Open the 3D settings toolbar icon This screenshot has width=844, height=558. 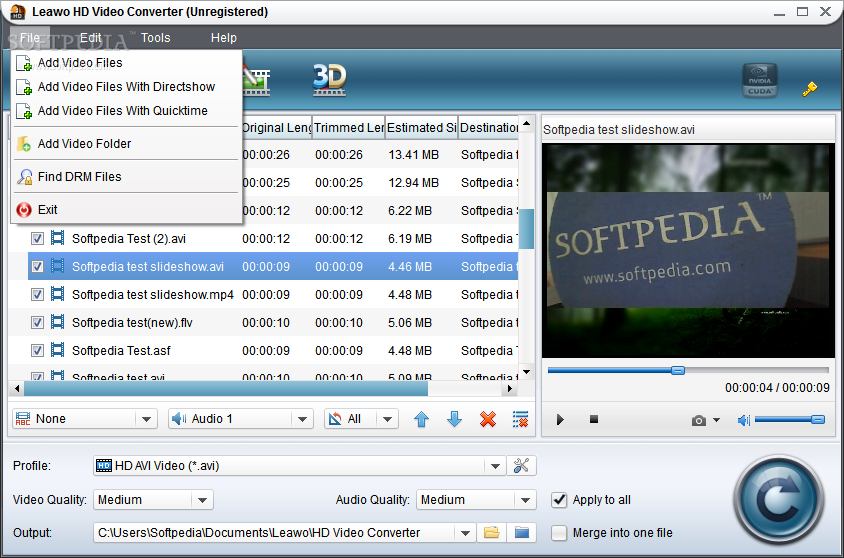click(x=329, y=80)
